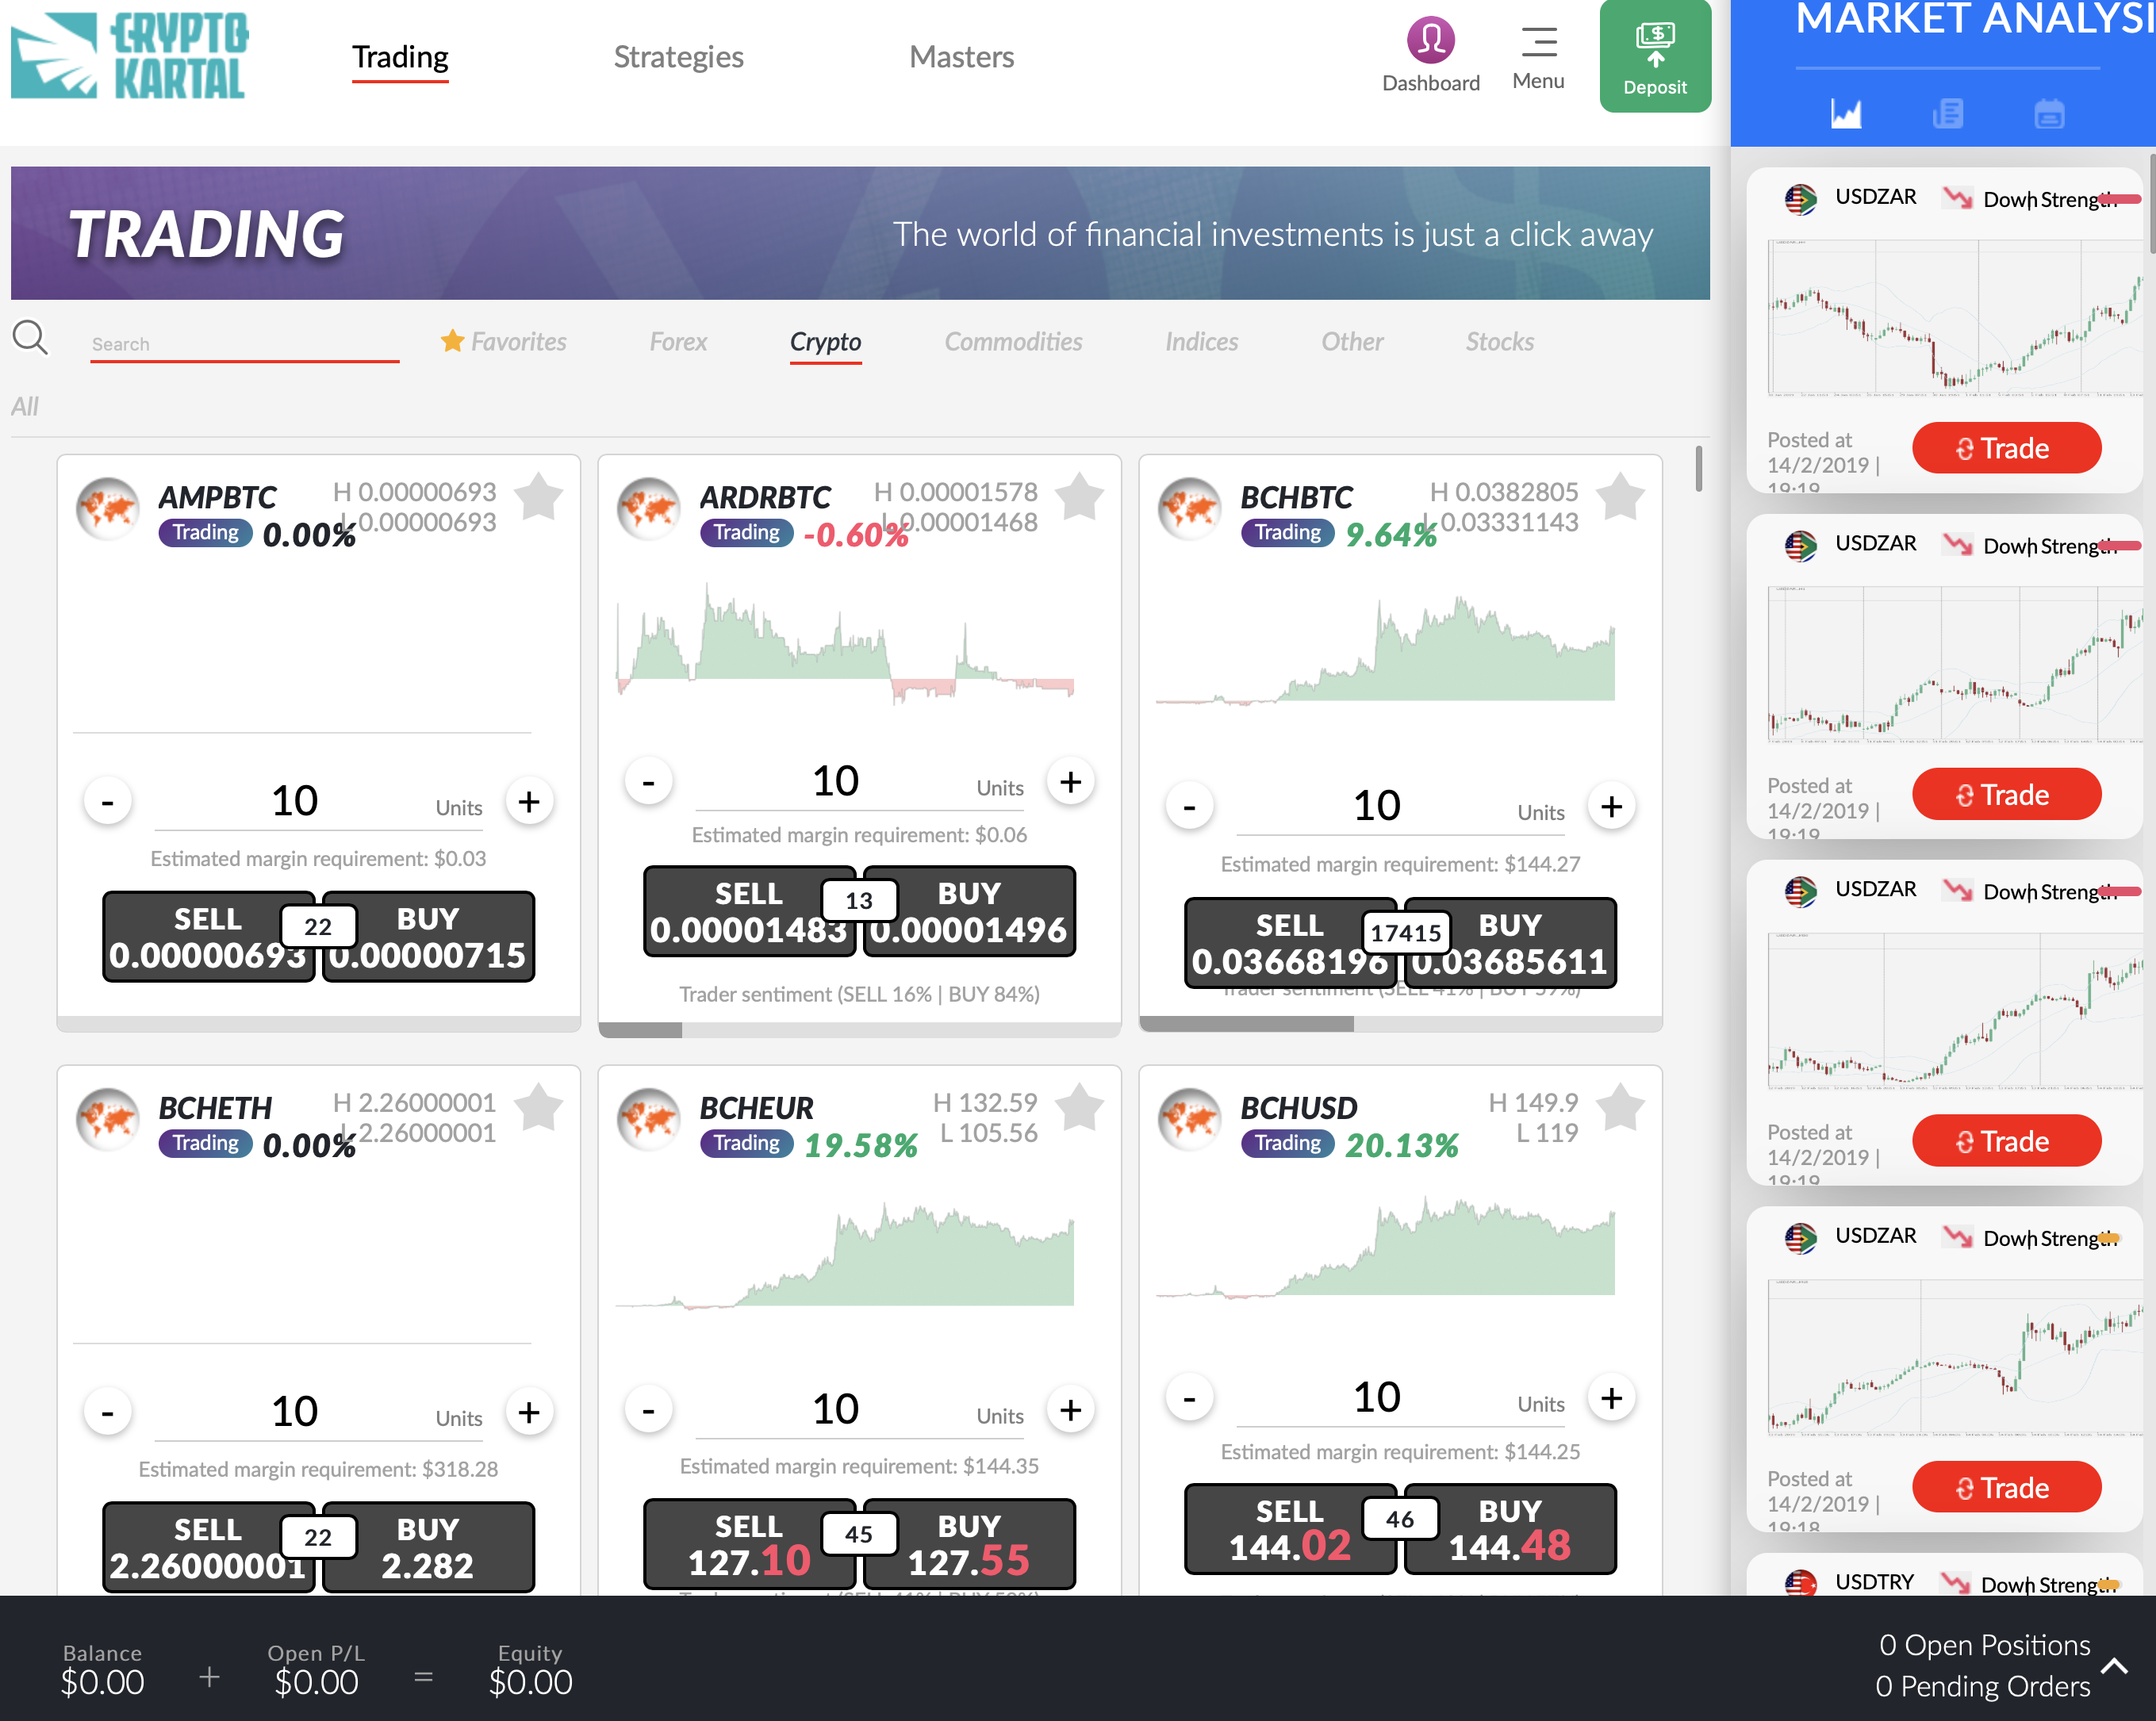Increase BCHEUR units with plus
The width and height of the screenshot is (2156, 1721).
pyautogui.click(x=1070, y=1410)
